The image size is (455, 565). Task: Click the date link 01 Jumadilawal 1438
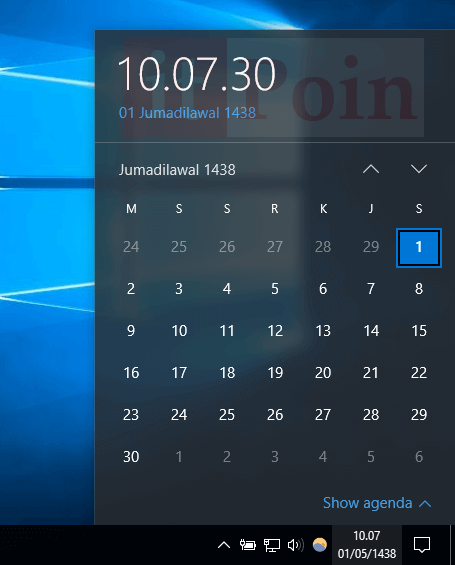coord(187,113)
